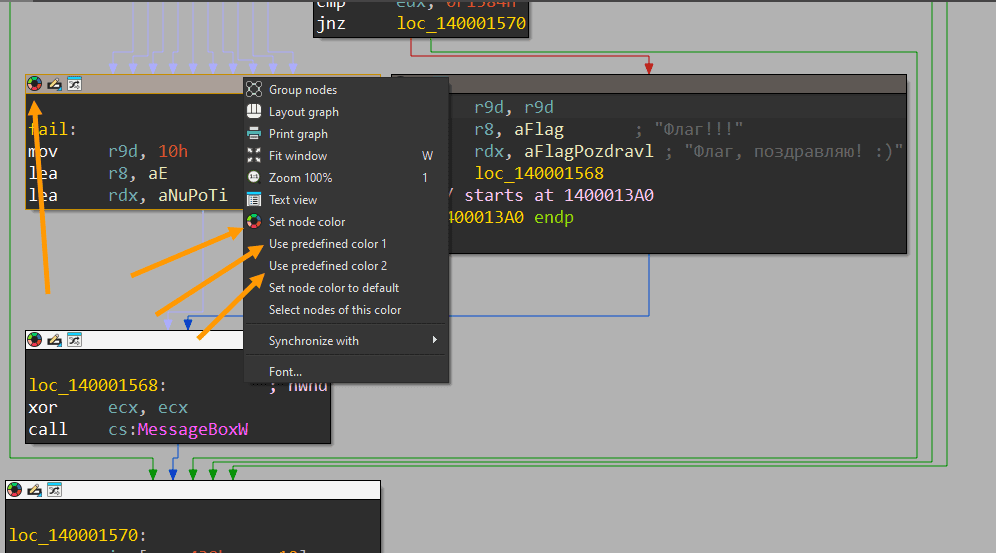Image resolution: width=996 pixels, height=553 pixels.
Task: Open the Font... dialog entry
Action: [x=285, y=372]
